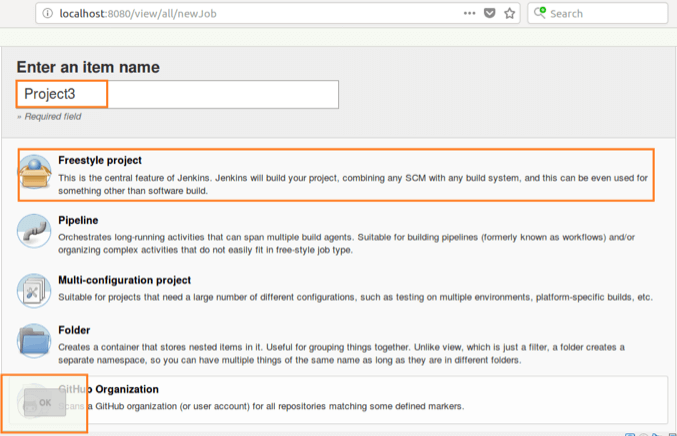Click the GitHub organization description text
The width and height of the screenshot is (677, 436).
point(261,406)
